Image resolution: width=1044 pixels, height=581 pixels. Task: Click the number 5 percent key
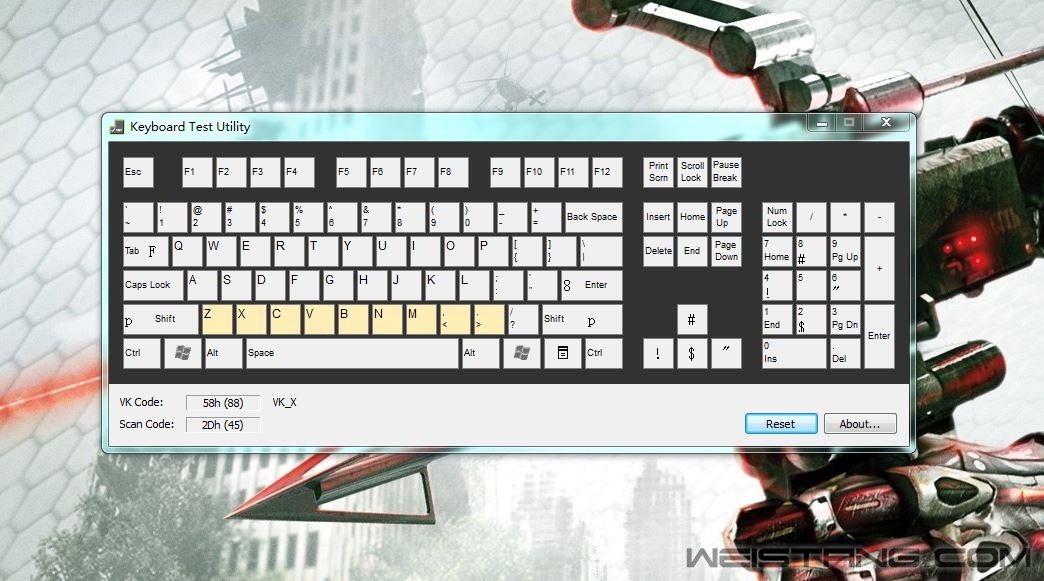(308, 218)
